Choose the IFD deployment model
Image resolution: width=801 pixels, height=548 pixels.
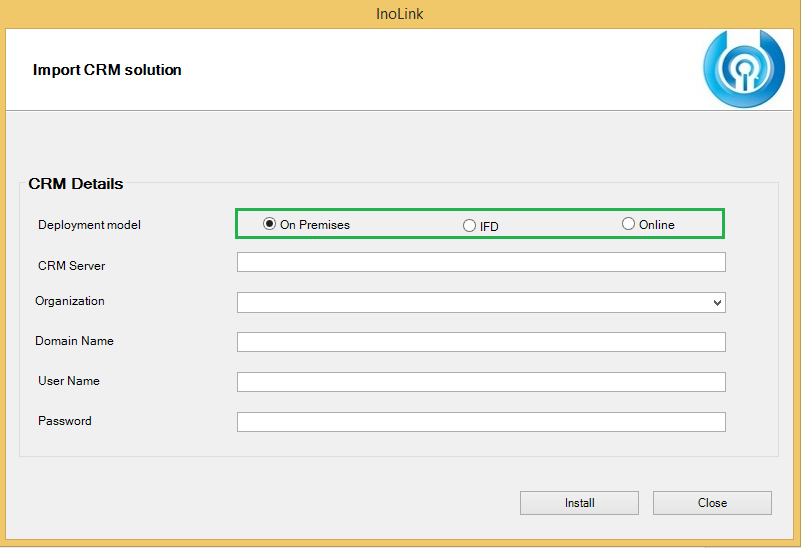[x=469, y=225]
